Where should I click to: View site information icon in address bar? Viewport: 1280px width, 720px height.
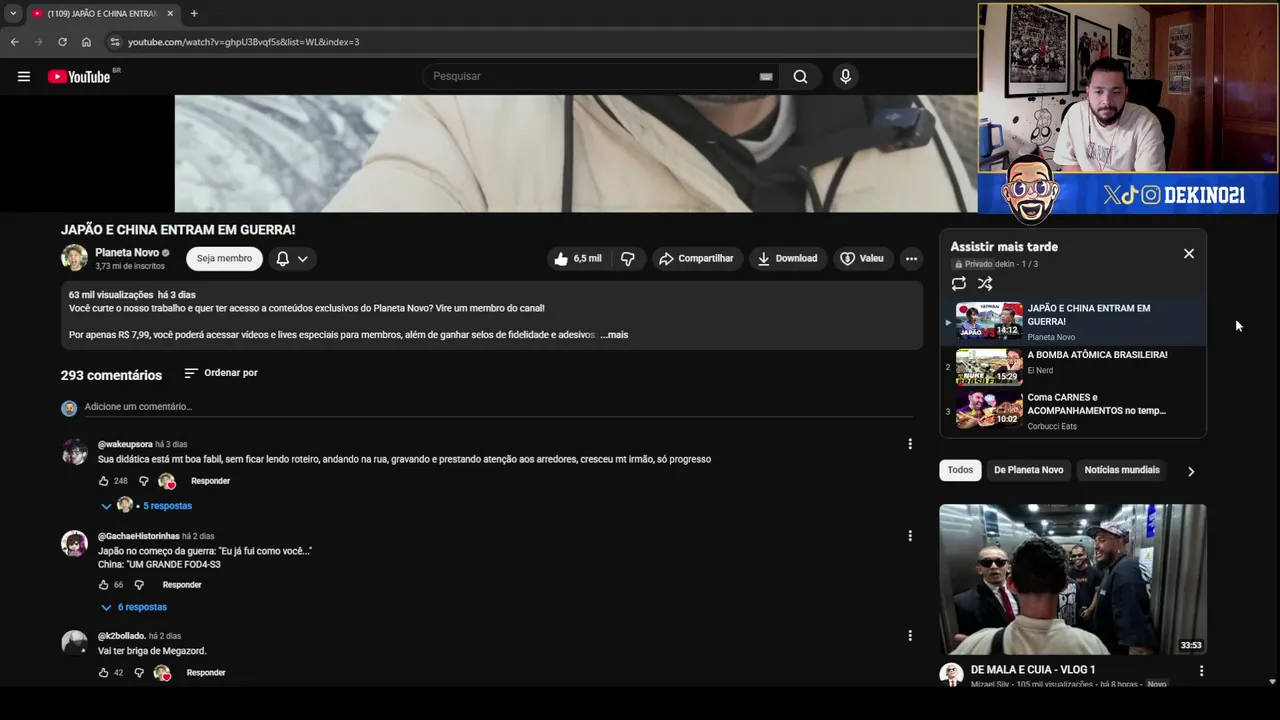[x=115, y=42]
